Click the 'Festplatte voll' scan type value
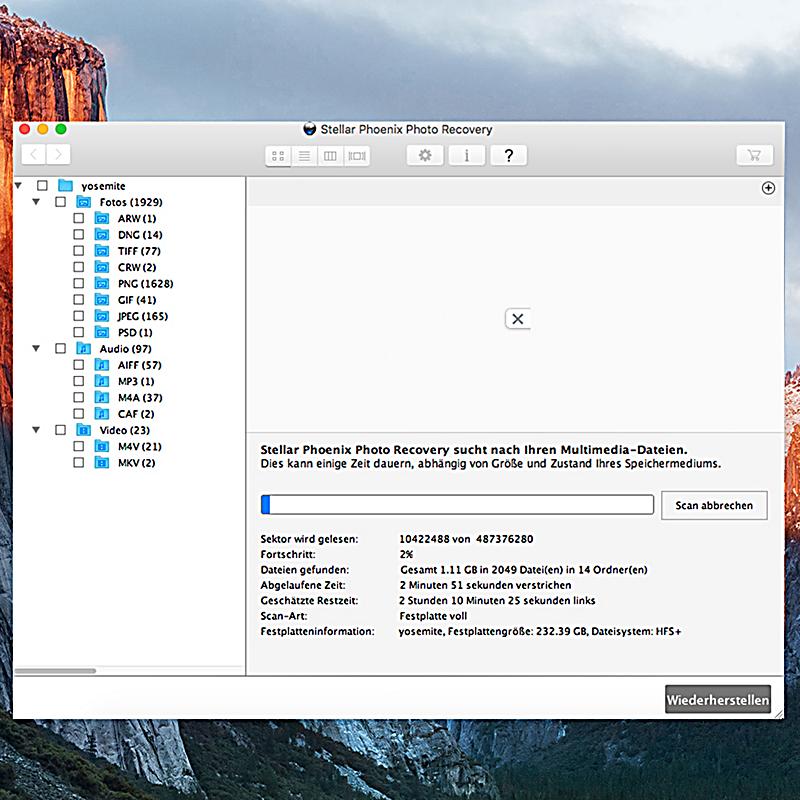 [433, 616]
